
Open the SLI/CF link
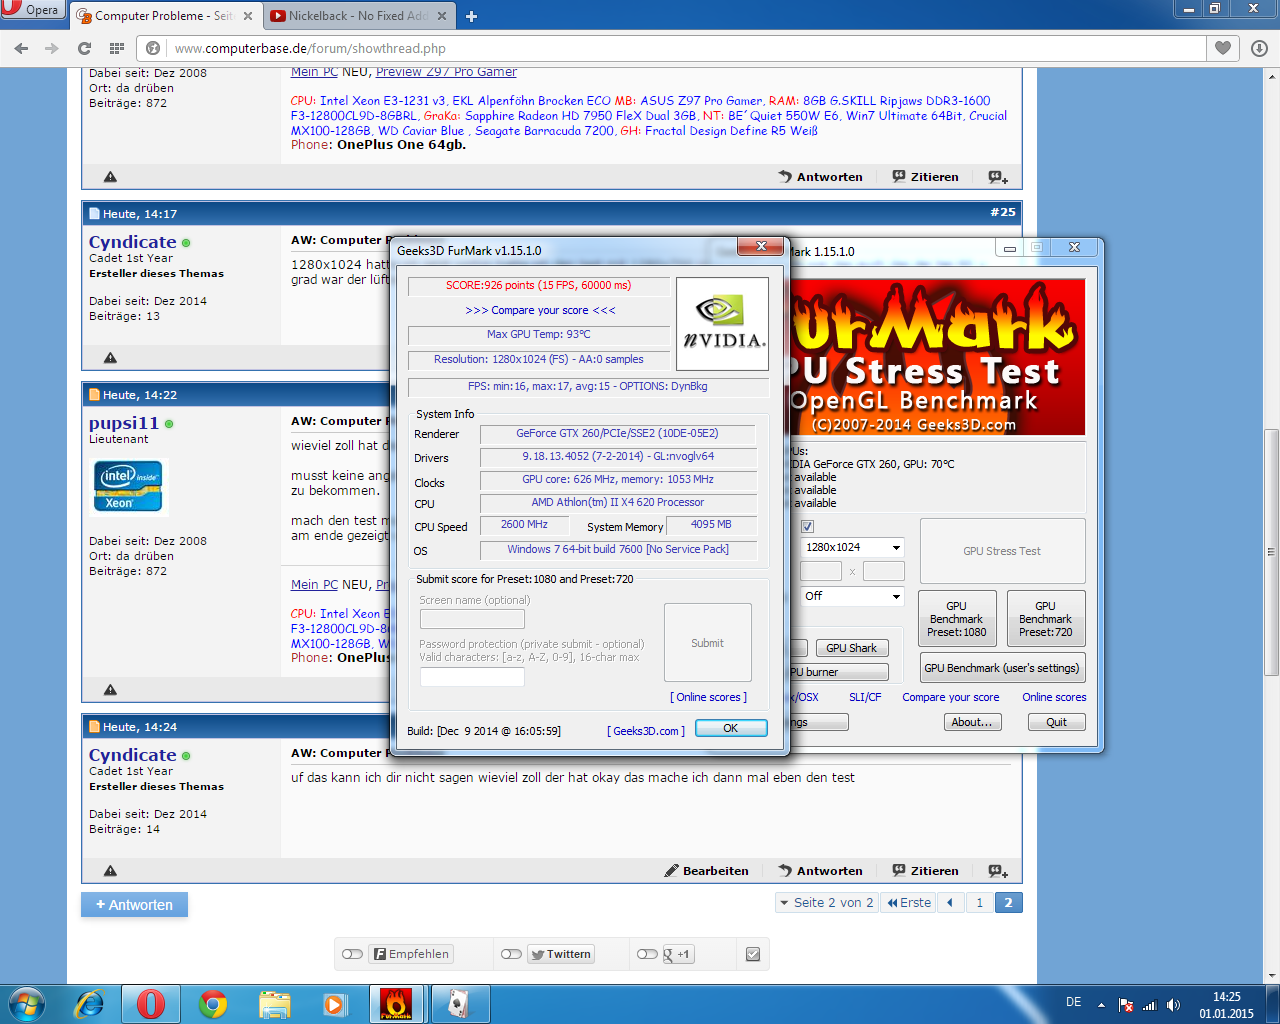[x=865, y=697]
